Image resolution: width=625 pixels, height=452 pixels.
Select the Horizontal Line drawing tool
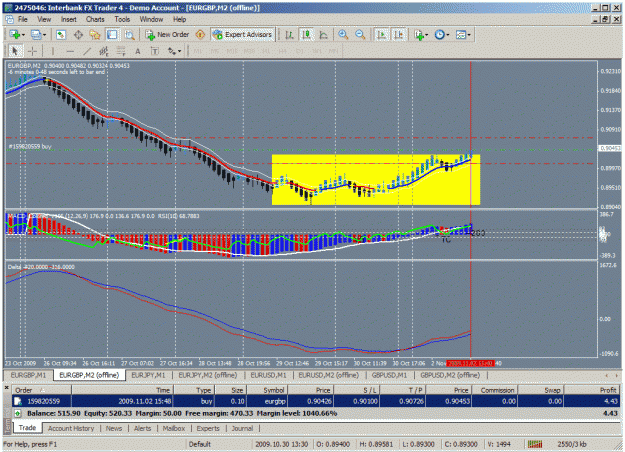(x=70, y=51)
